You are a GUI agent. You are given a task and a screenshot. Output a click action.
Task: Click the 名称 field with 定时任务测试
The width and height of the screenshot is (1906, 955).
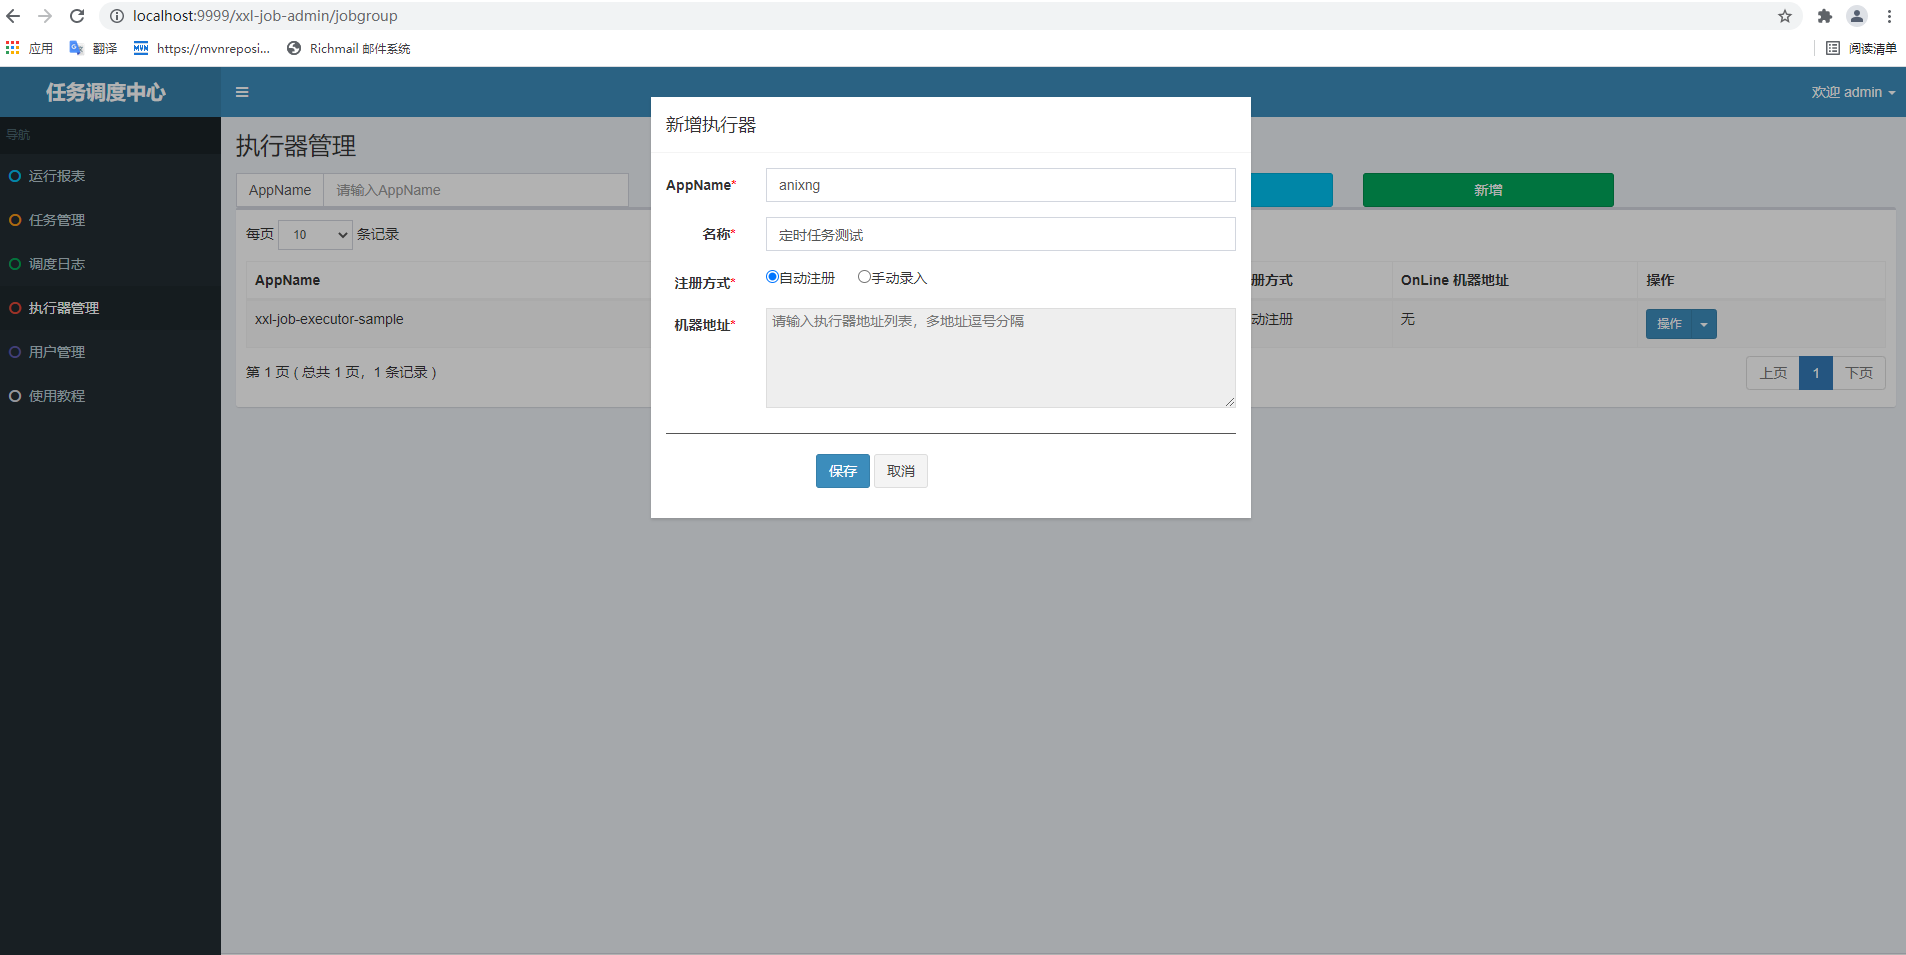coord(1001,234)
